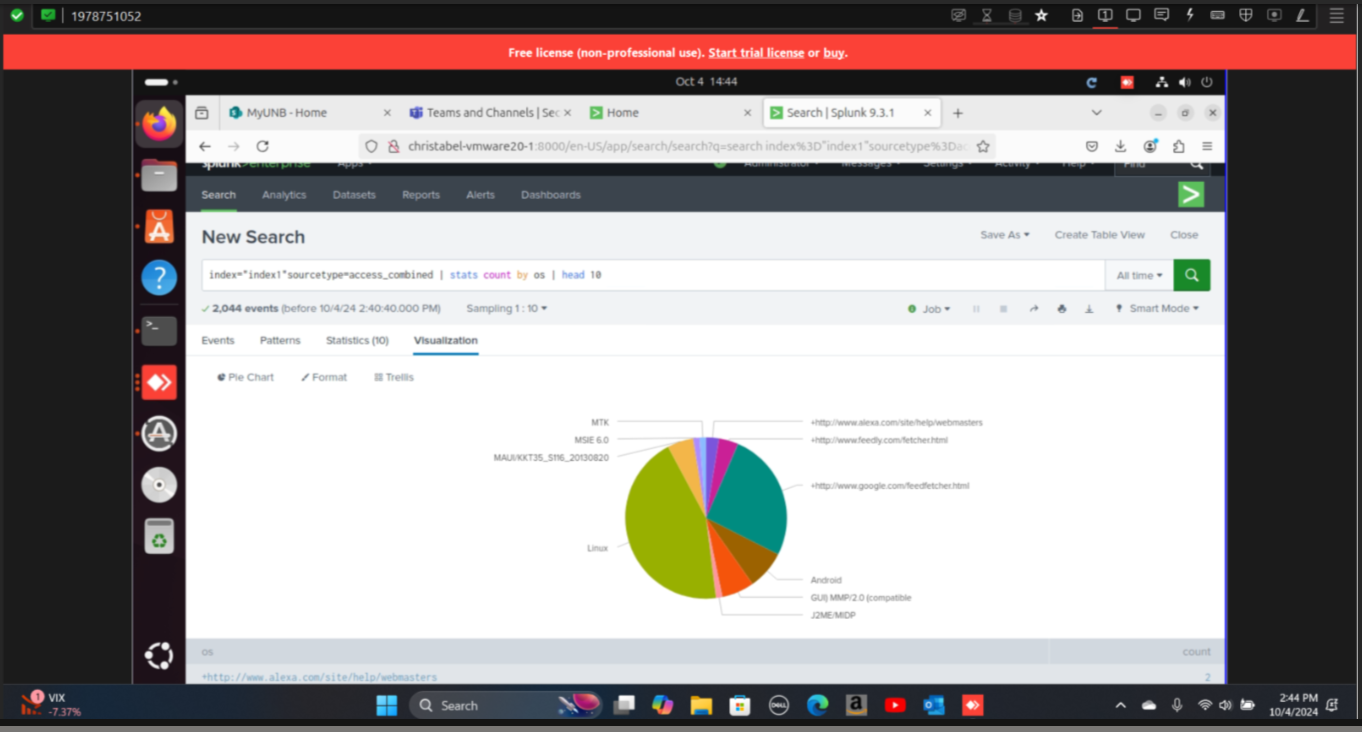This screenshot has width=1362, height=732.
Task: Bookmark this page with the star icon
Action: click(x=983, y=146)
